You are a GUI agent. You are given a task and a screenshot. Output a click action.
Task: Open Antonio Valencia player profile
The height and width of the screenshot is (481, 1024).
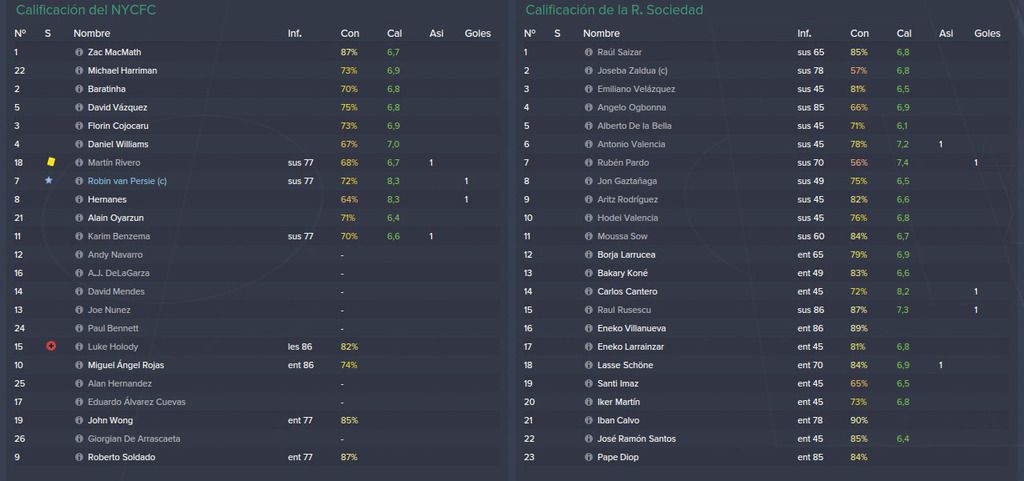pyautogui.click(x=631, y=144)
